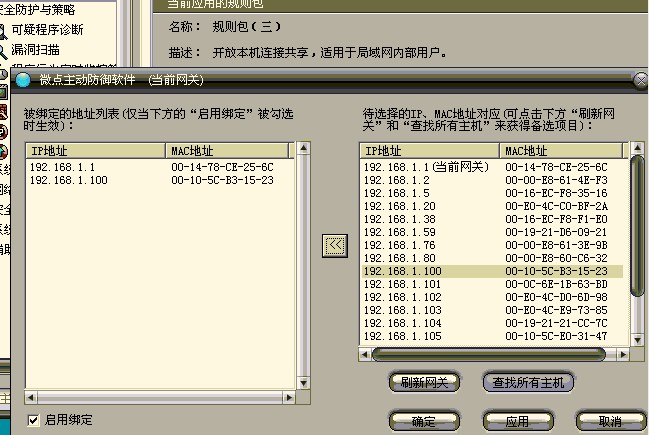Select candidate row 192.168.1.103
This screenshot has width=649, height=435.
pyautogui.click(x=492, y=310)
